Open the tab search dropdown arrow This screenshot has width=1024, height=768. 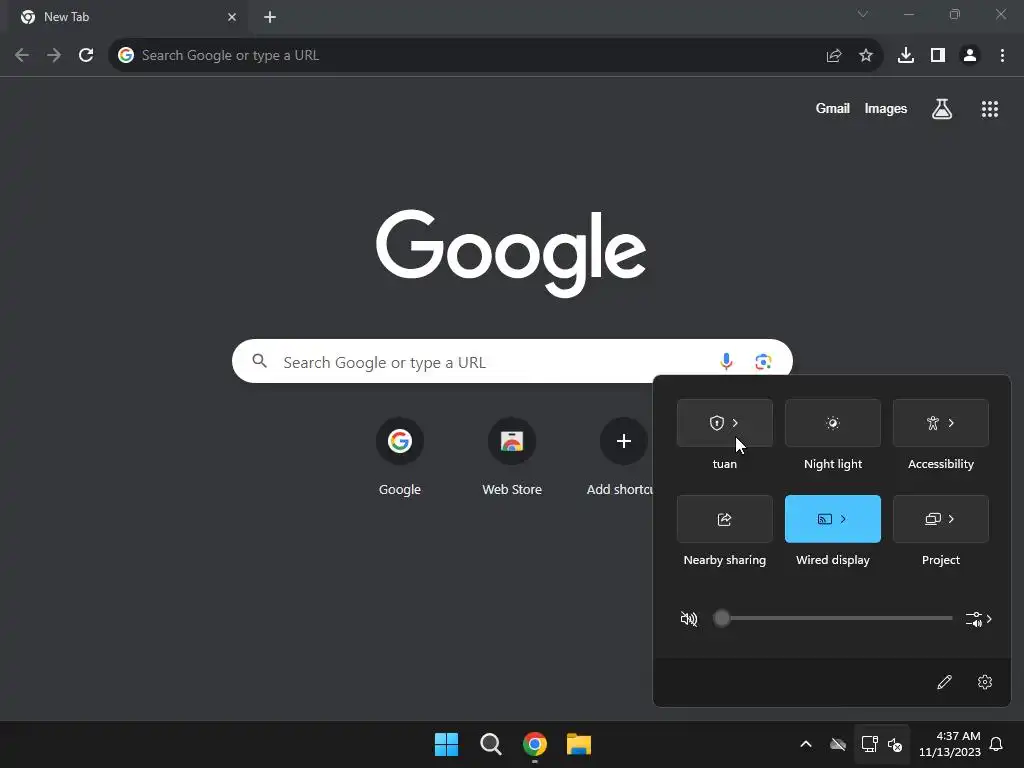[863, 14]
